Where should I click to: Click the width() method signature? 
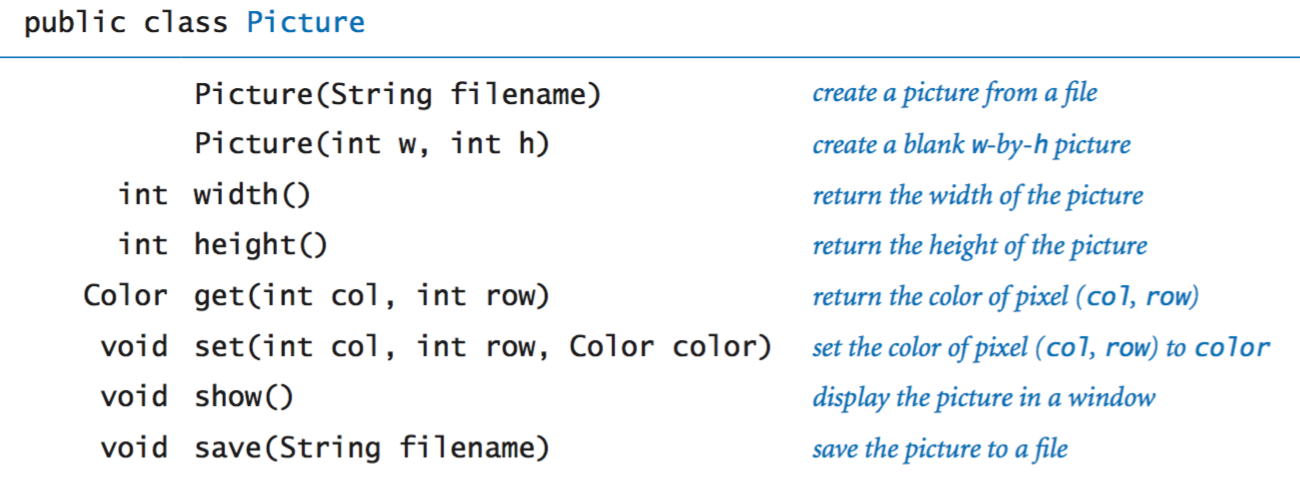coord(252,195)
